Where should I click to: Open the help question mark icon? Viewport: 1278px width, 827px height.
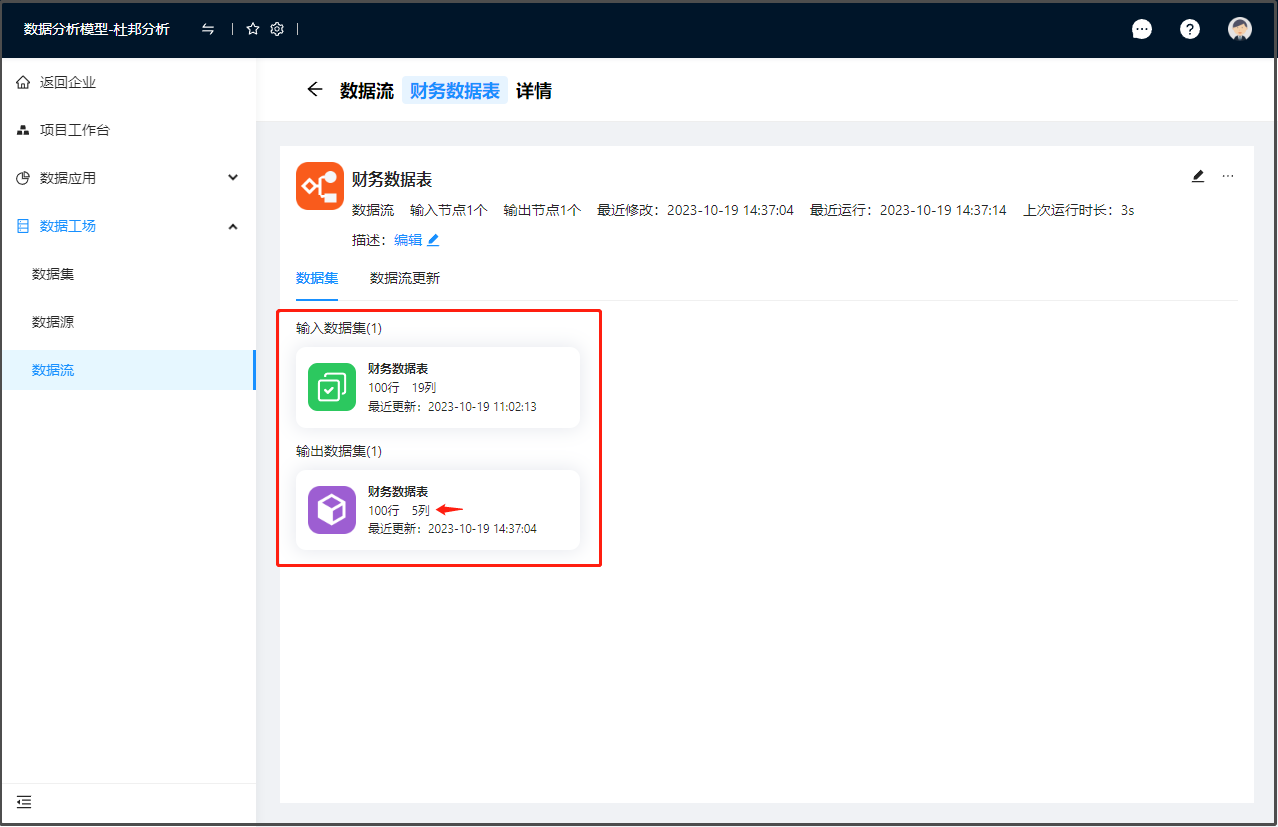click(x=1189, y=29)
